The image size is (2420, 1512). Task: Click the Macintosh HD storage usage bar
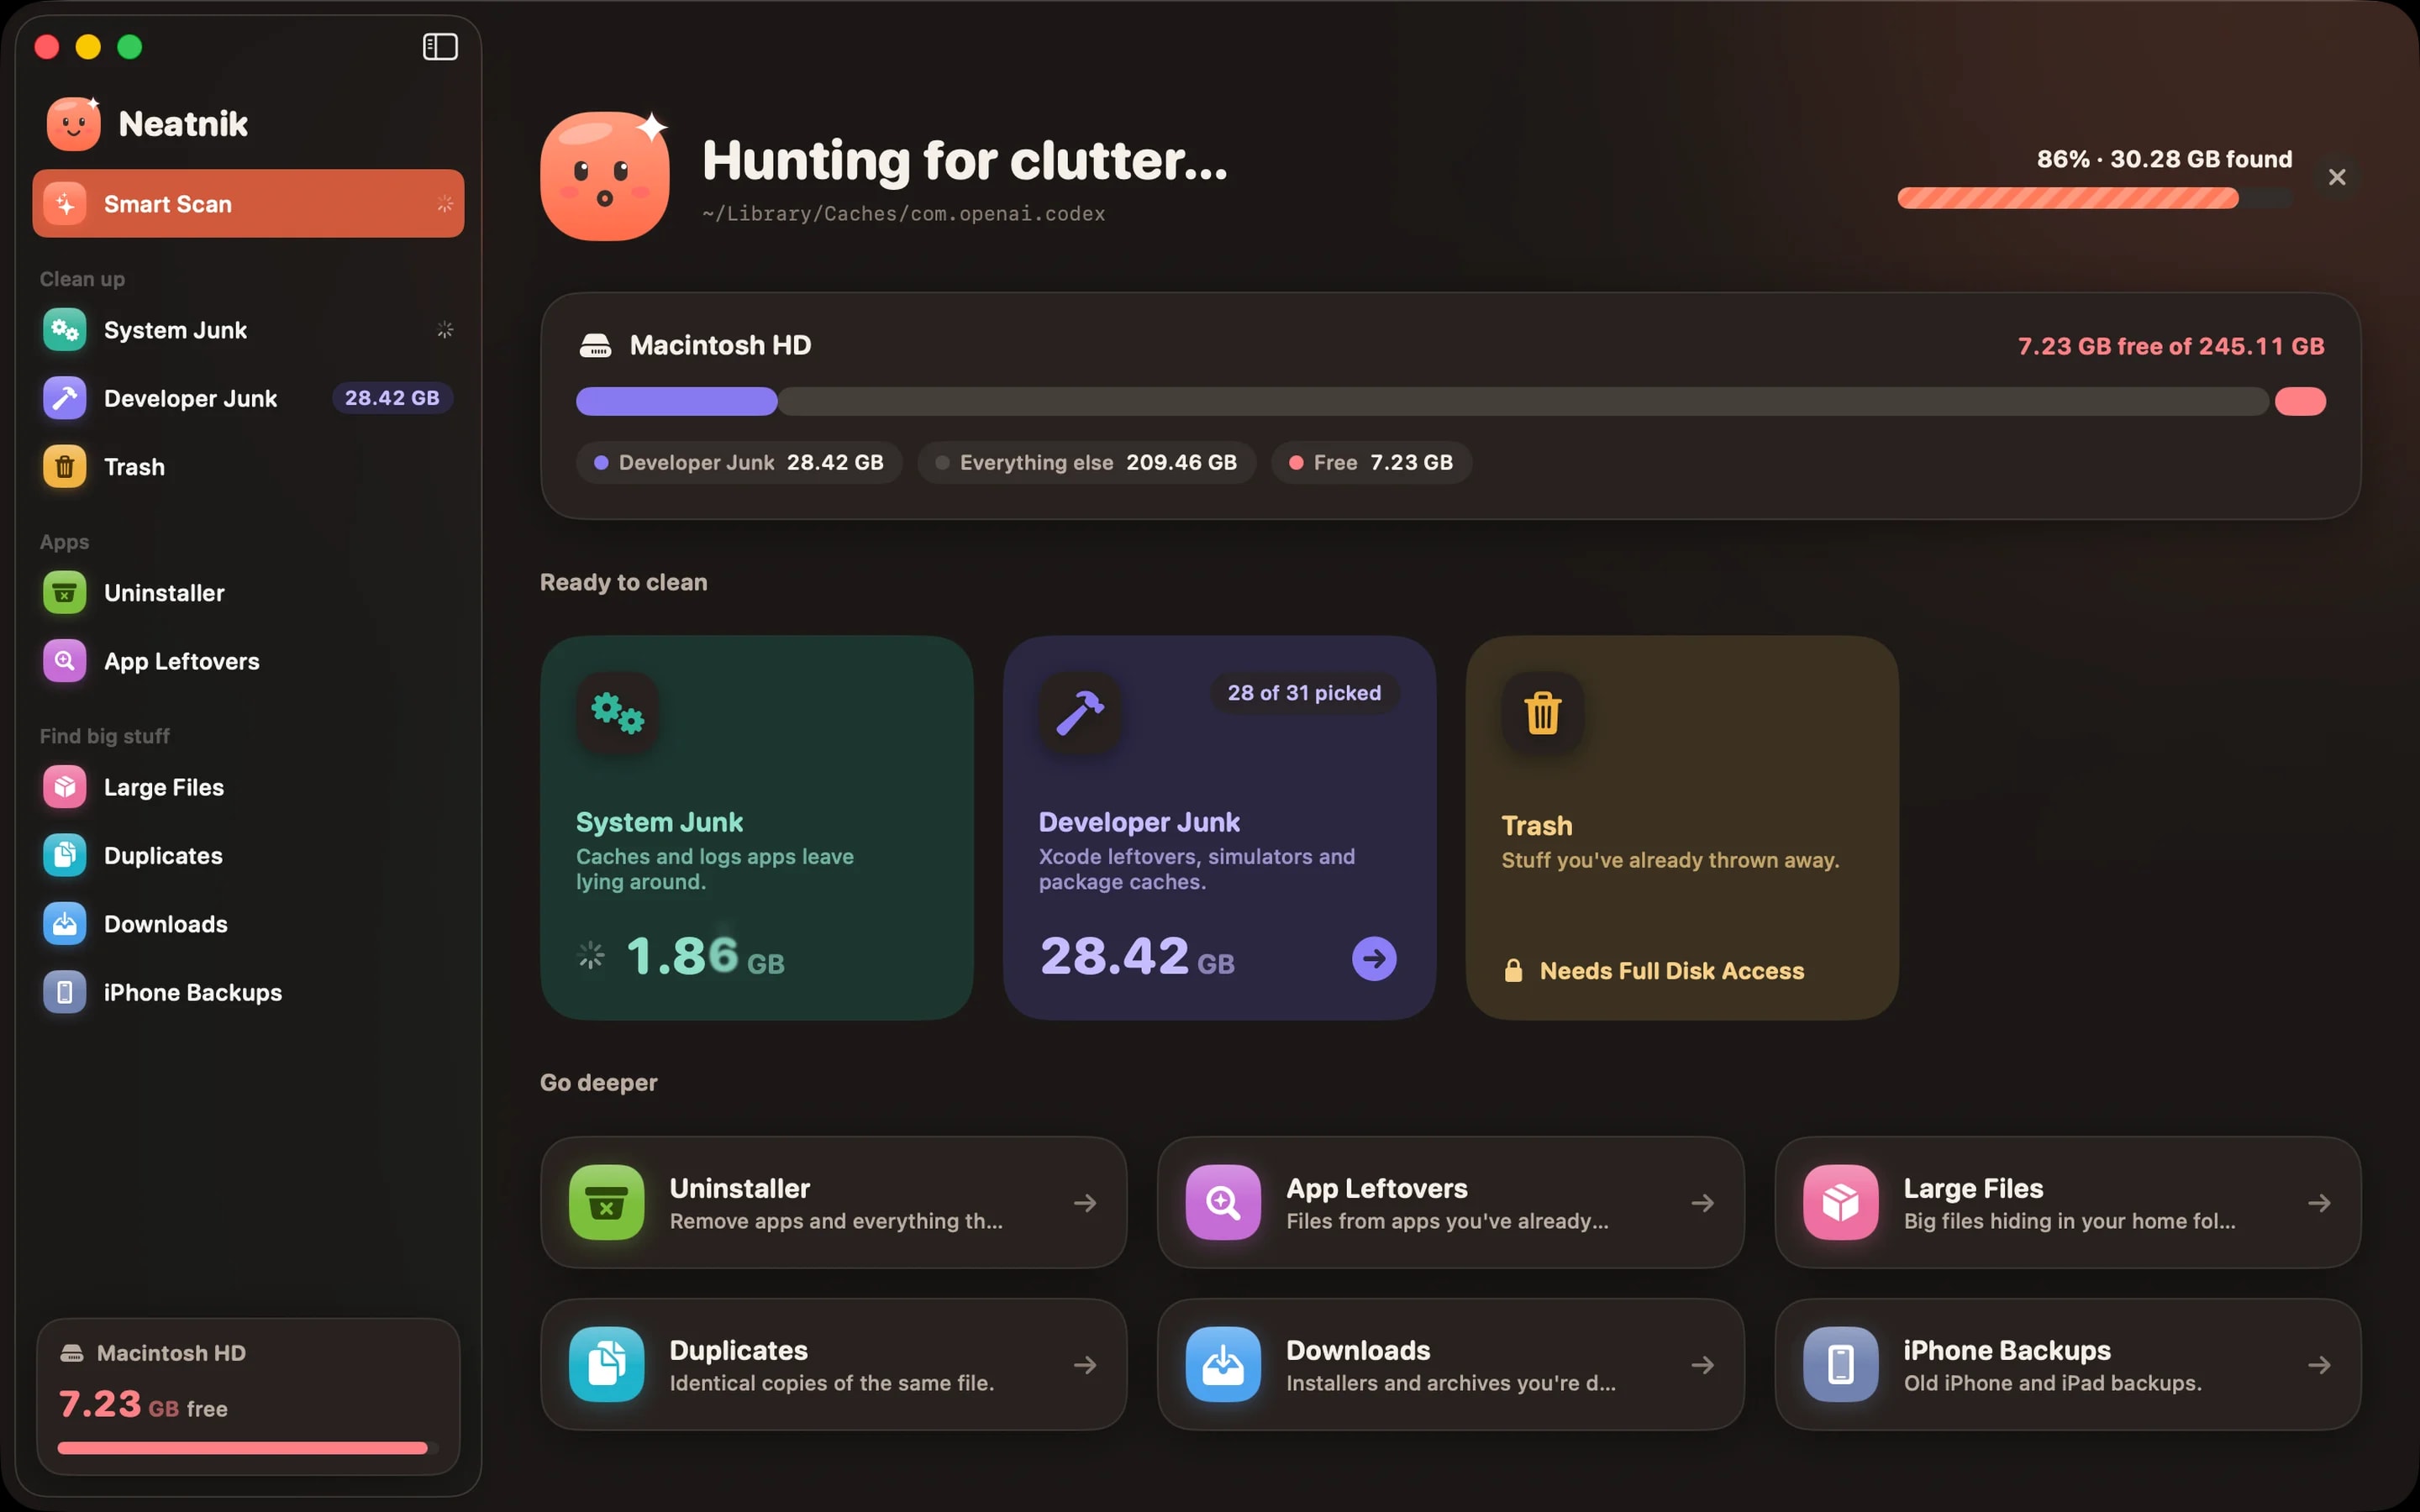pyautogui.click(x=1450, y=401)
